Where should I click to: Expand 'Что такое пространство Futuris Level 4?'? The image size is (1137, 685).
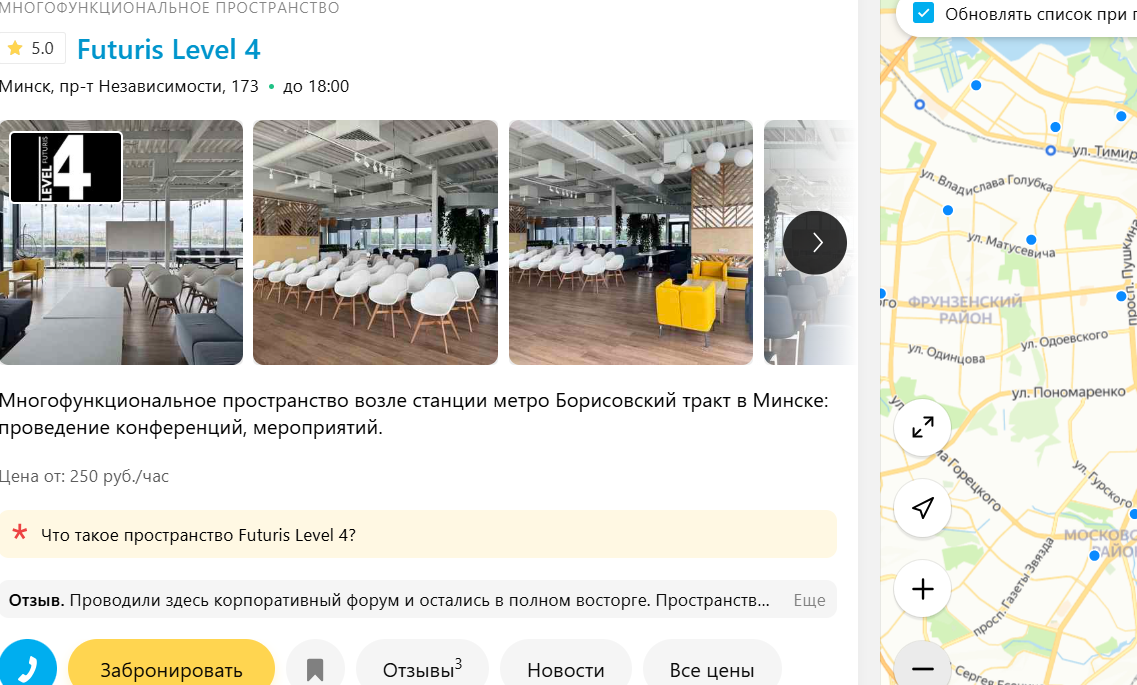tap(418, 535)
